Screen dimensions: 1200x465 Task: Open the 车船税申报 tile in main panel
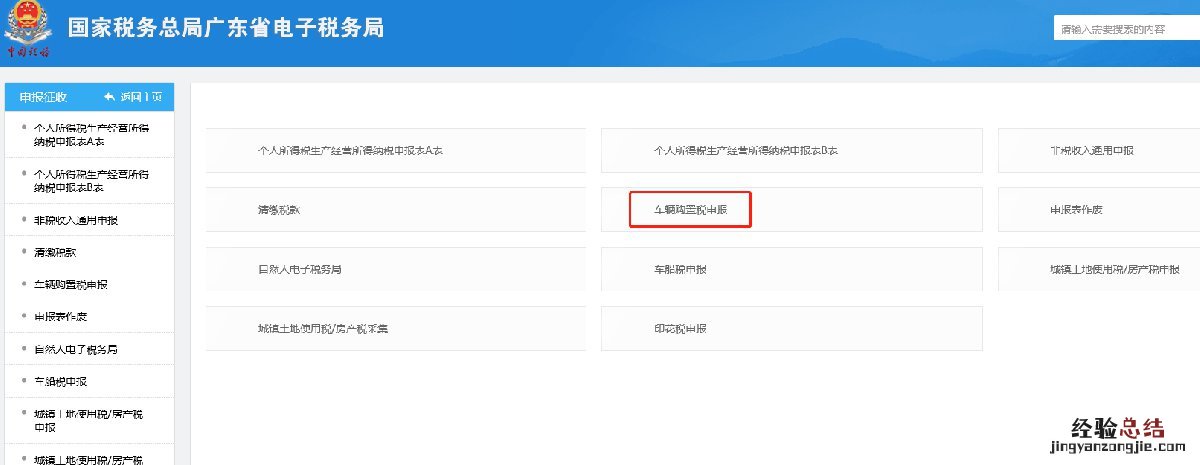(x=681, y=270)
